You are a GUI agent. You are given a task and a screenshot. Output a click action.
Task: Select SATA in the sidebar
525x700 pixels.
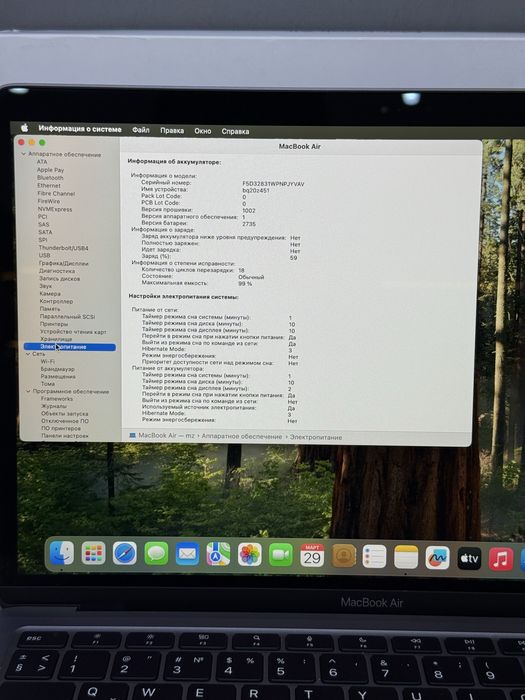point(45,232)
